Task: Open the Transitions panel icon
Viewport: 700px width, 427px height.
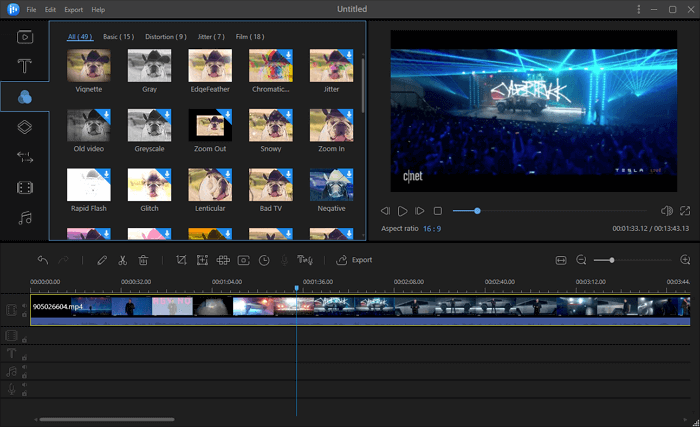Action: tap(25, 157)
